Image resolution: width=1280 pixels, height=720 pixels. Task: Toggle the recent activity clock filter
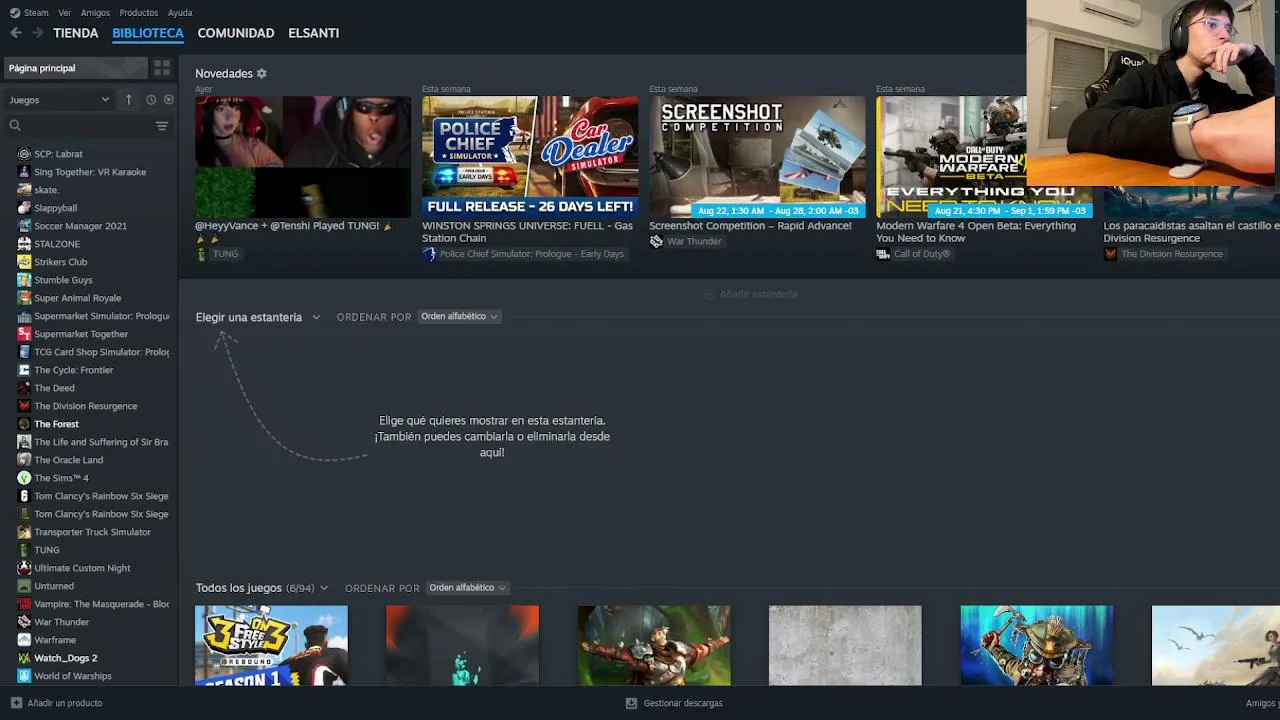(x=151, y=100)
